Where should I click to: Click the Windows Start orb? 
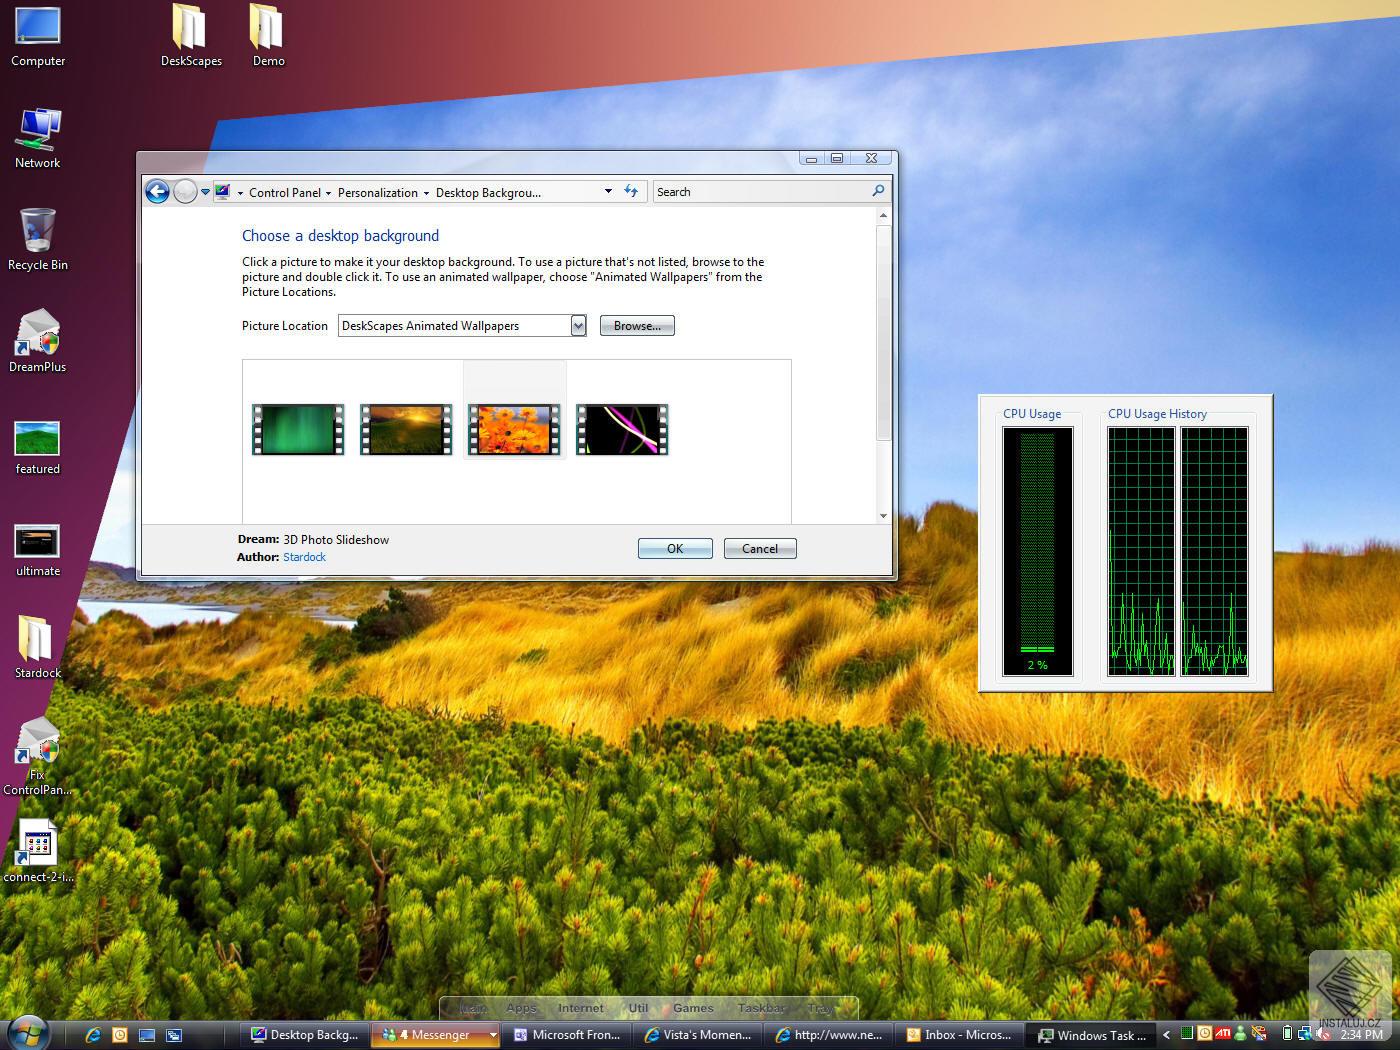(x=27, y=1032)
